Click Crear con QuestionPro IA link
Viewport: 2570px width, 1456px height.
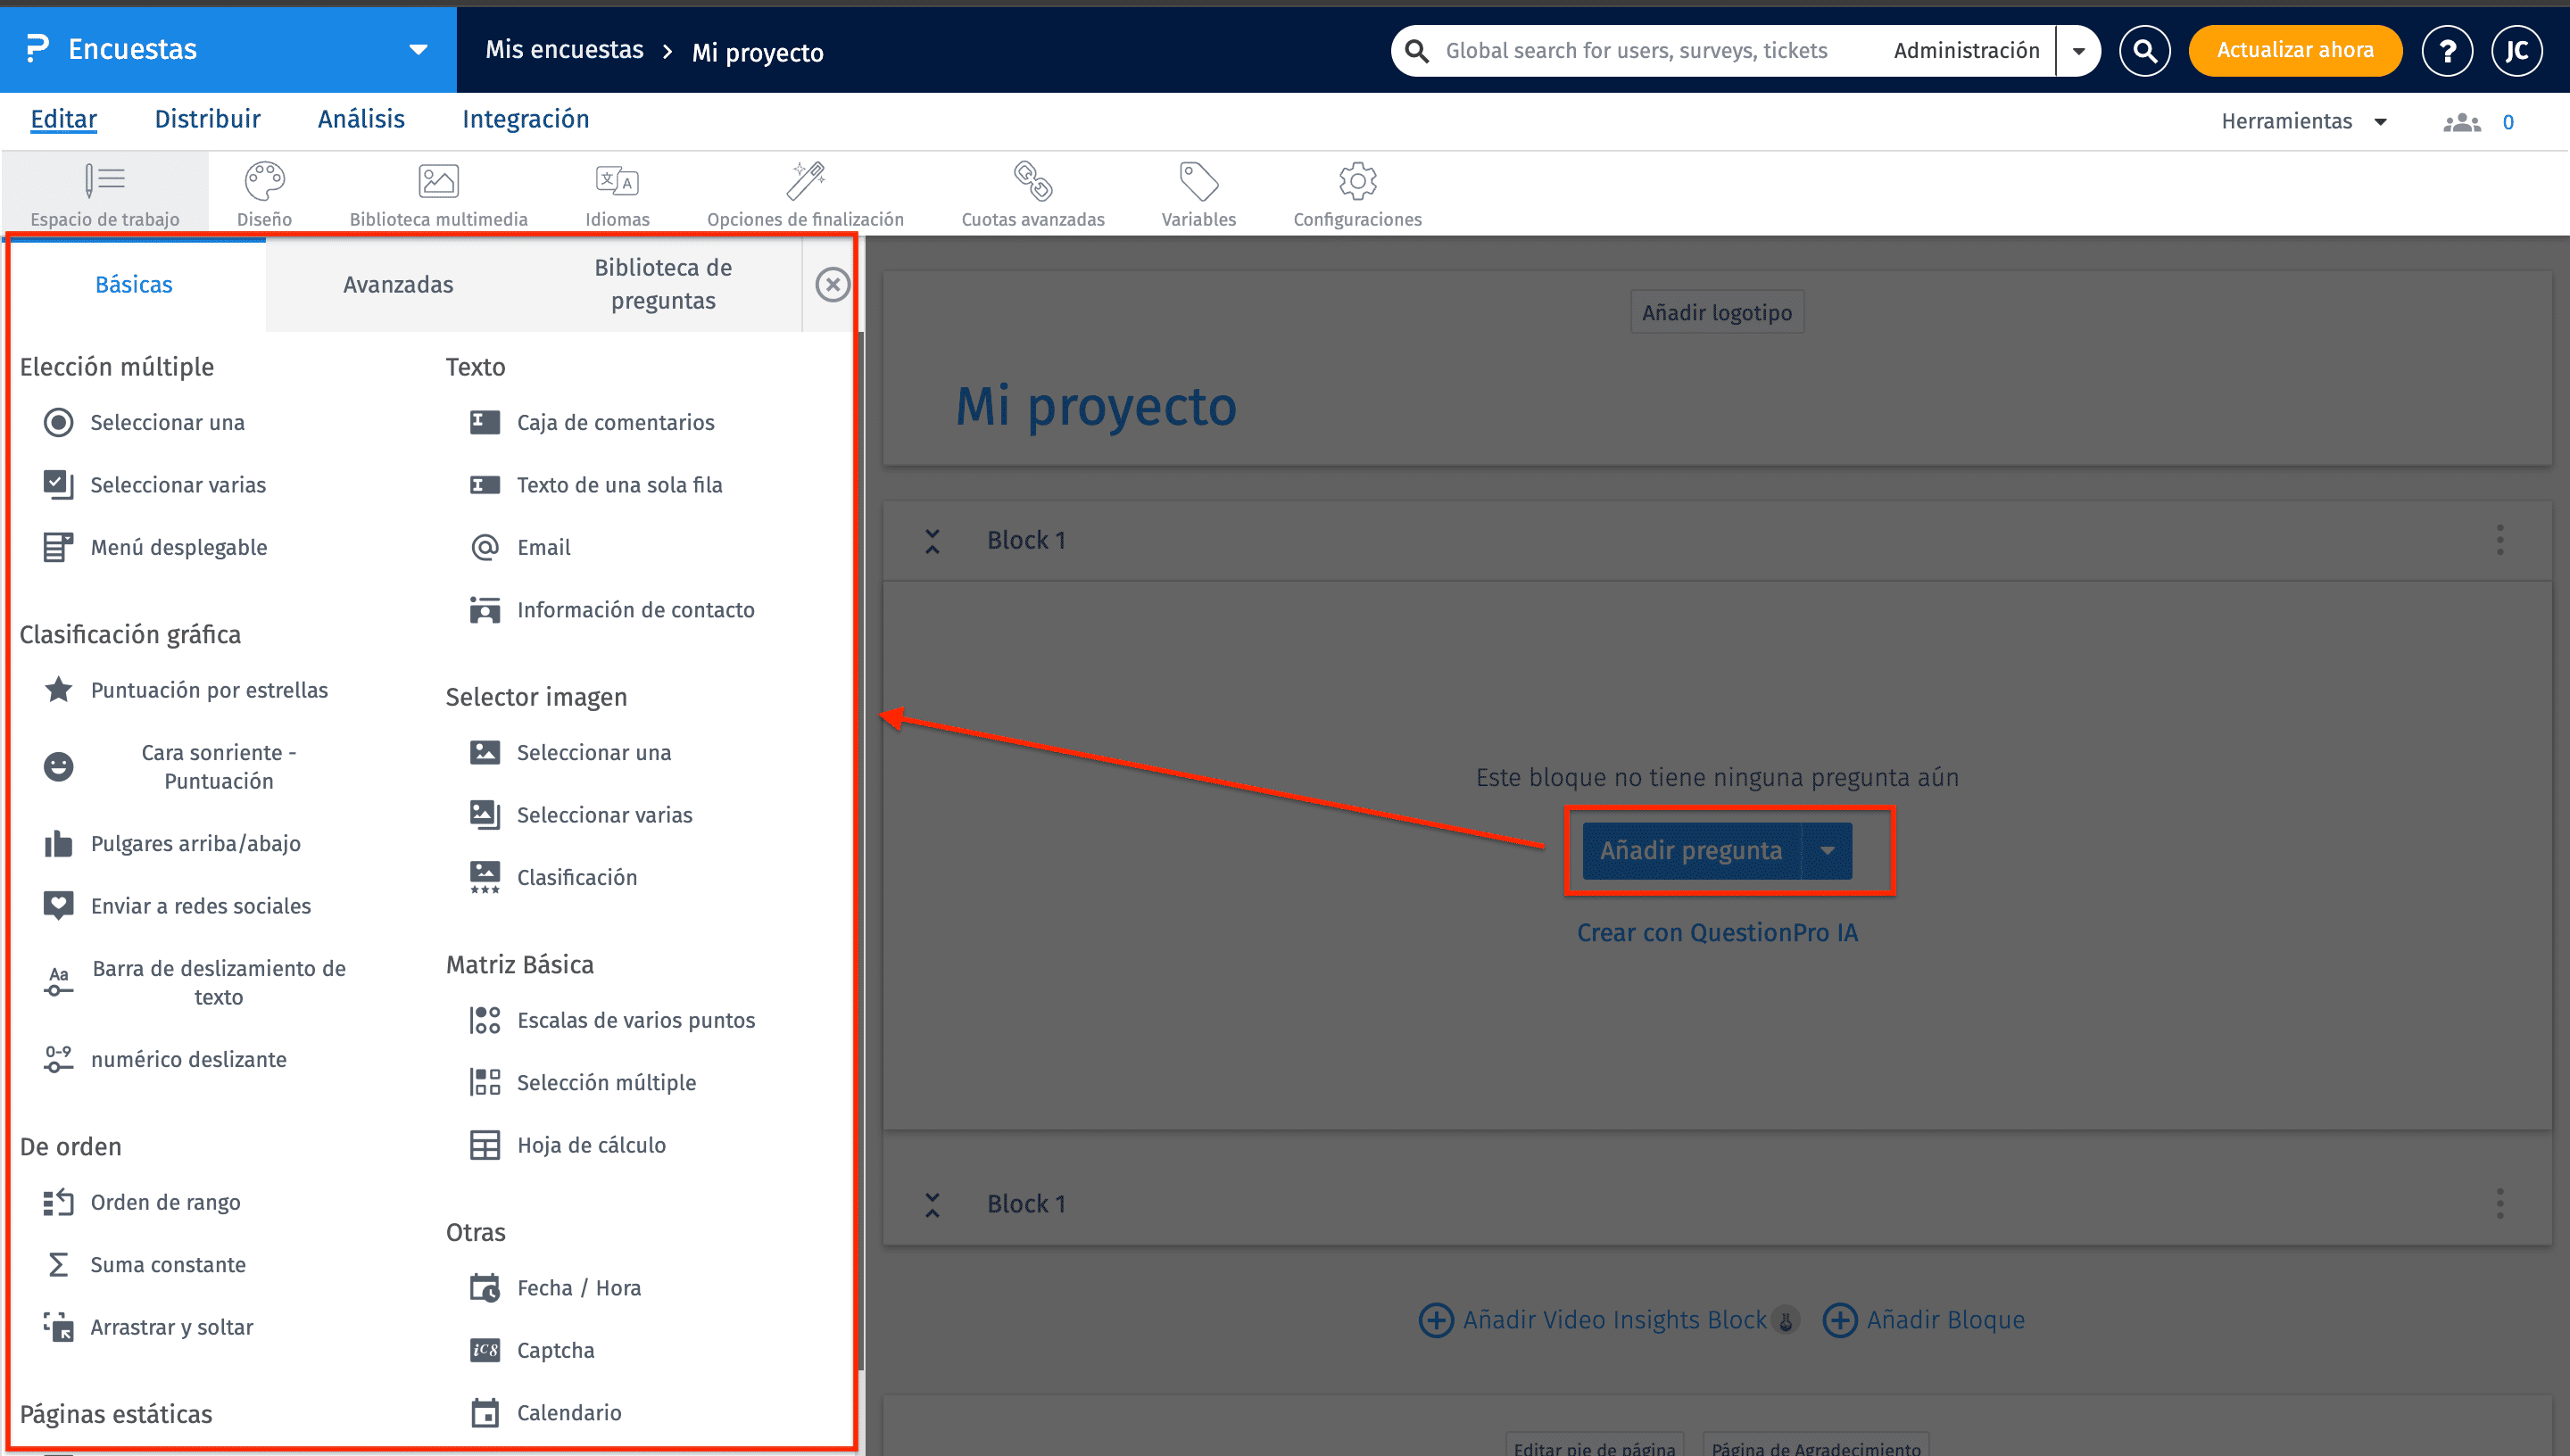[x=1716, y=932]
